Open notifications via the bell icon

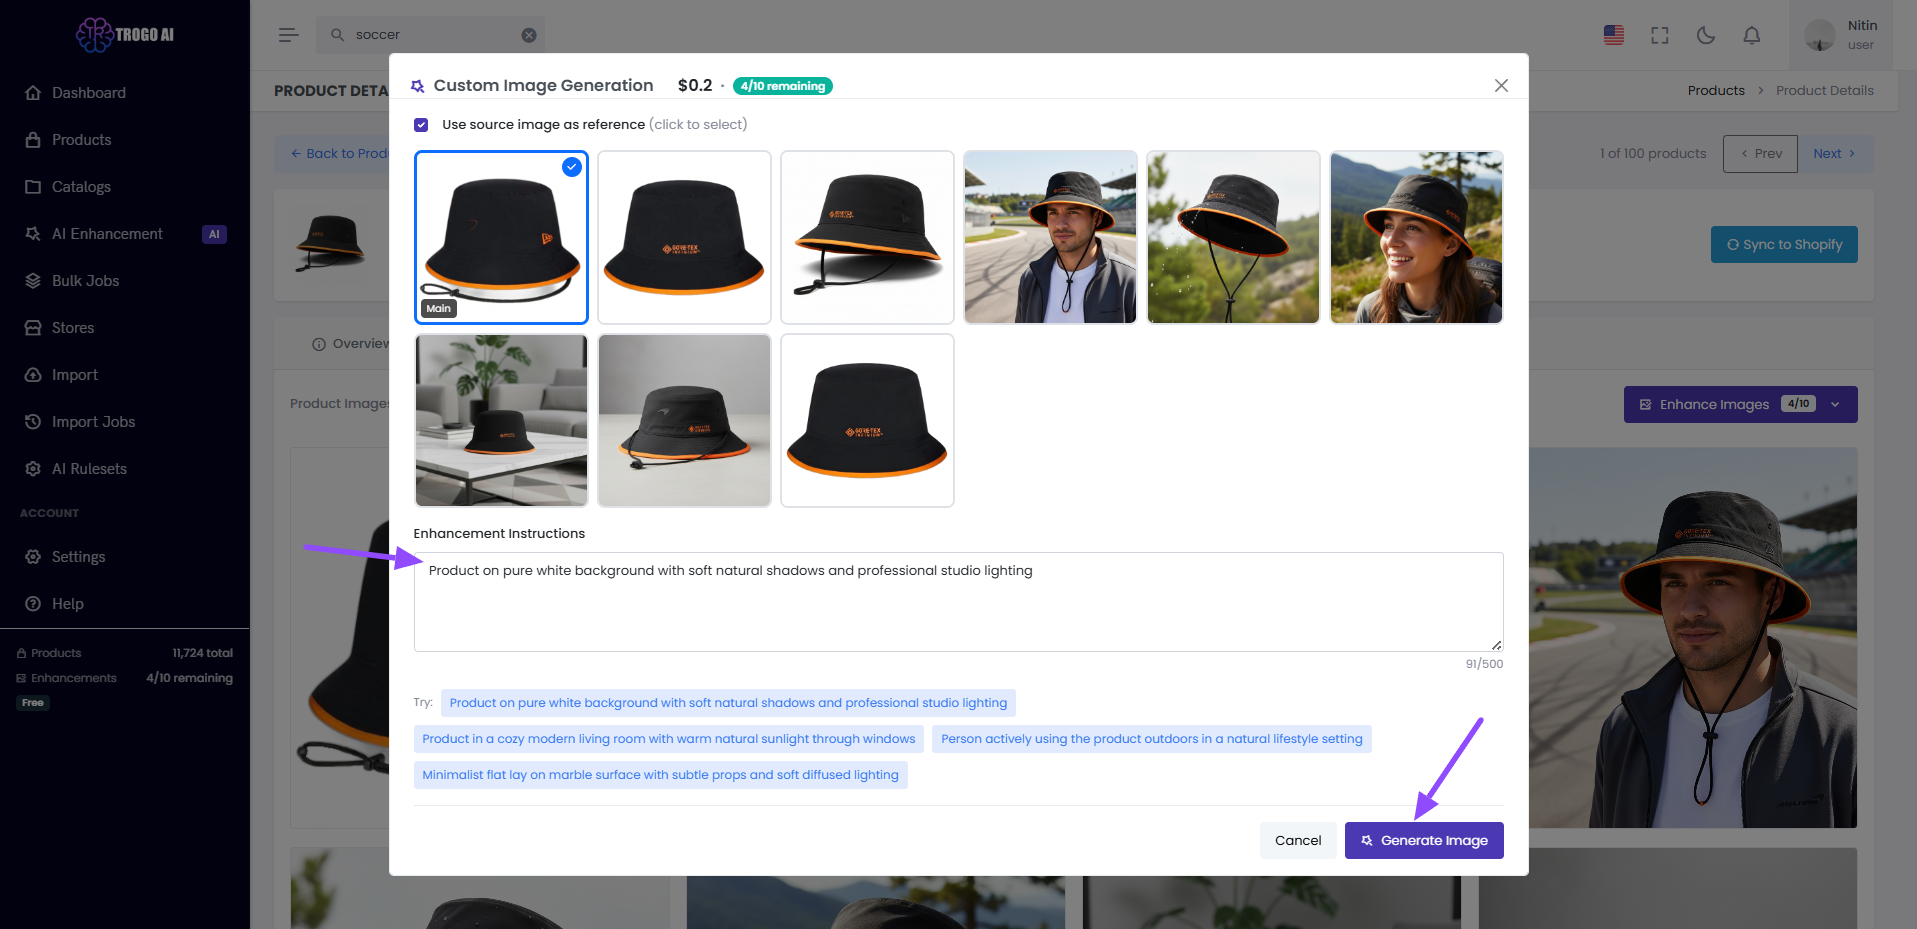point(1751,35)
